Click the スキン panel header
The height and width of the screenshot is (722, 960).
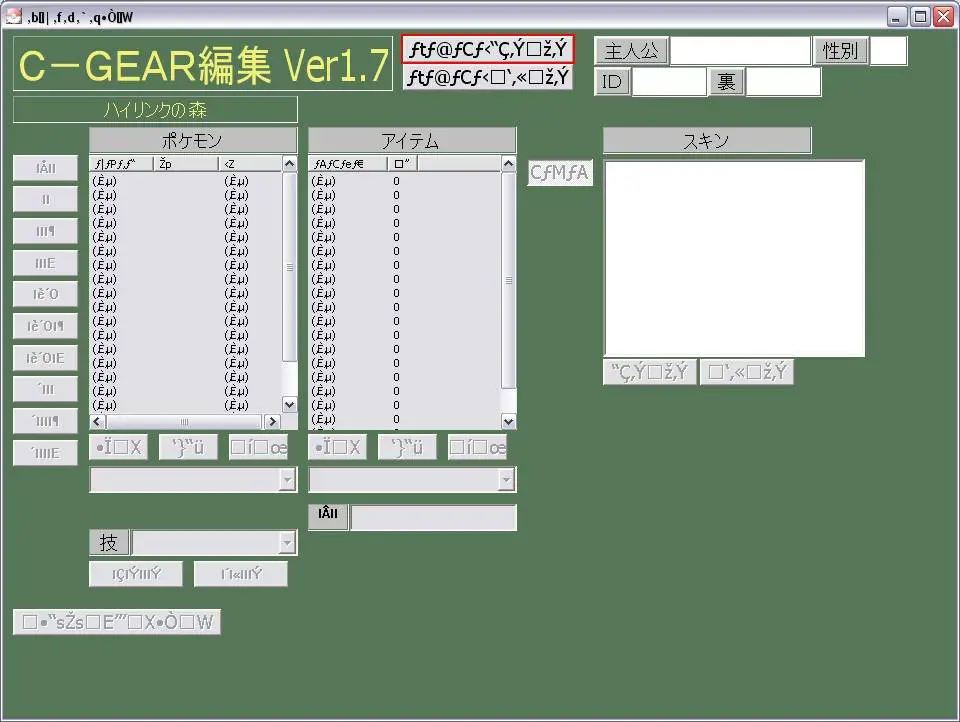707,140
